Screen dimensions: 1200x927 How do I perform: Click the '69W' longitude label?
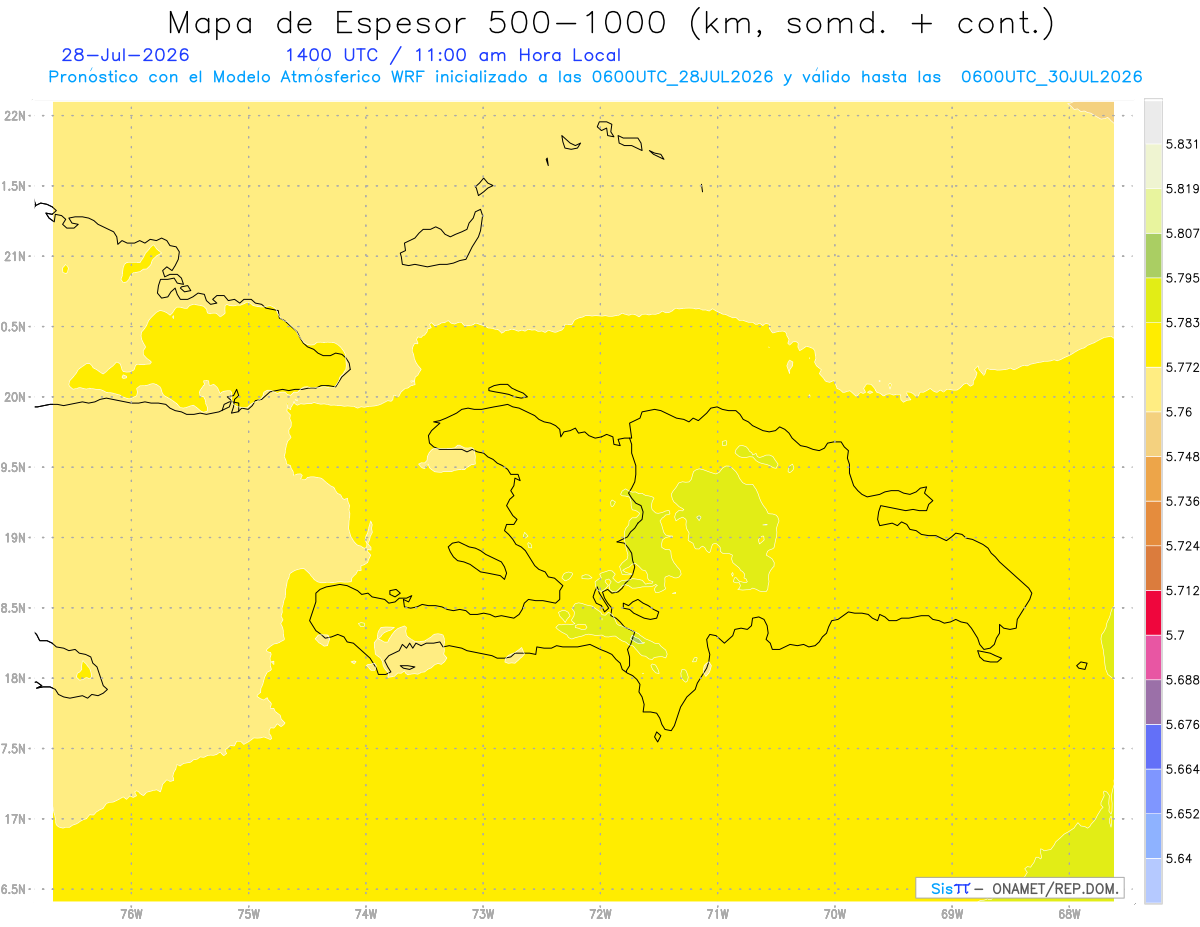pos(951,913)
